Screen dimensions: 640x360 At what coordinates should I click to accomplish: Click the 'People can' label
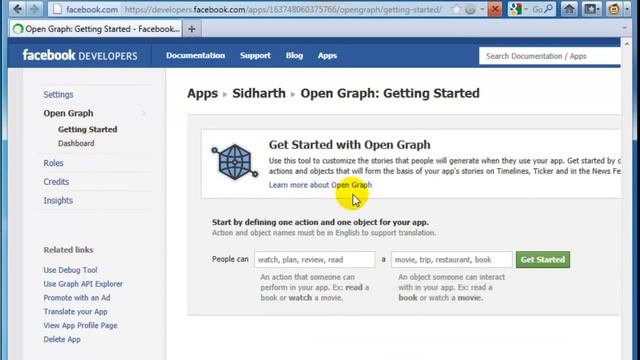pos(230,259)
